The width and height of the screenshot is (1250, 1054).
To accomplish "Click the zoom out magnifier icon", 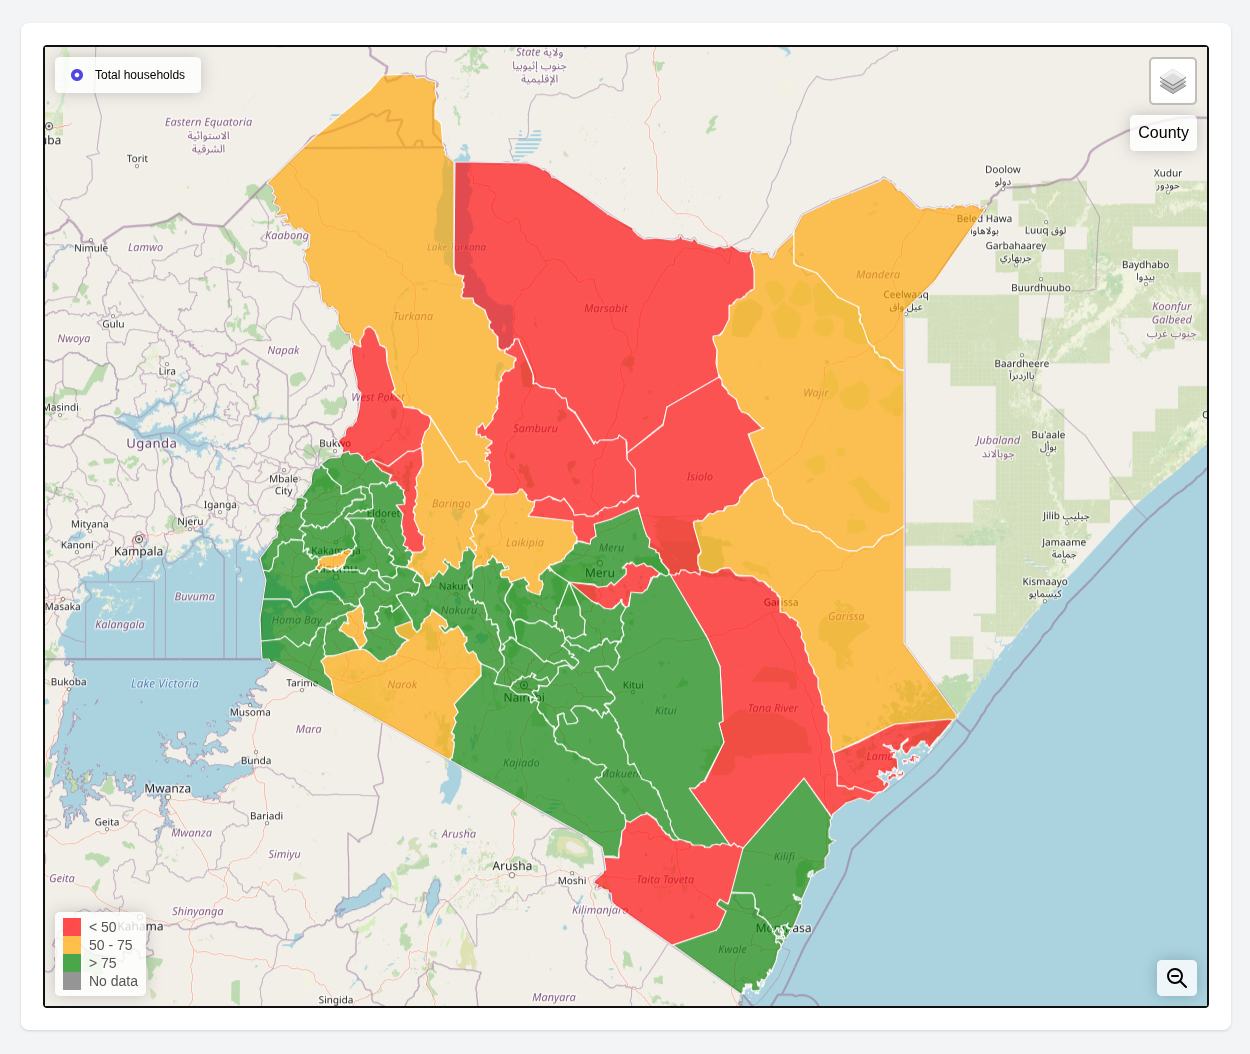I will click(x=1176, y=978).
